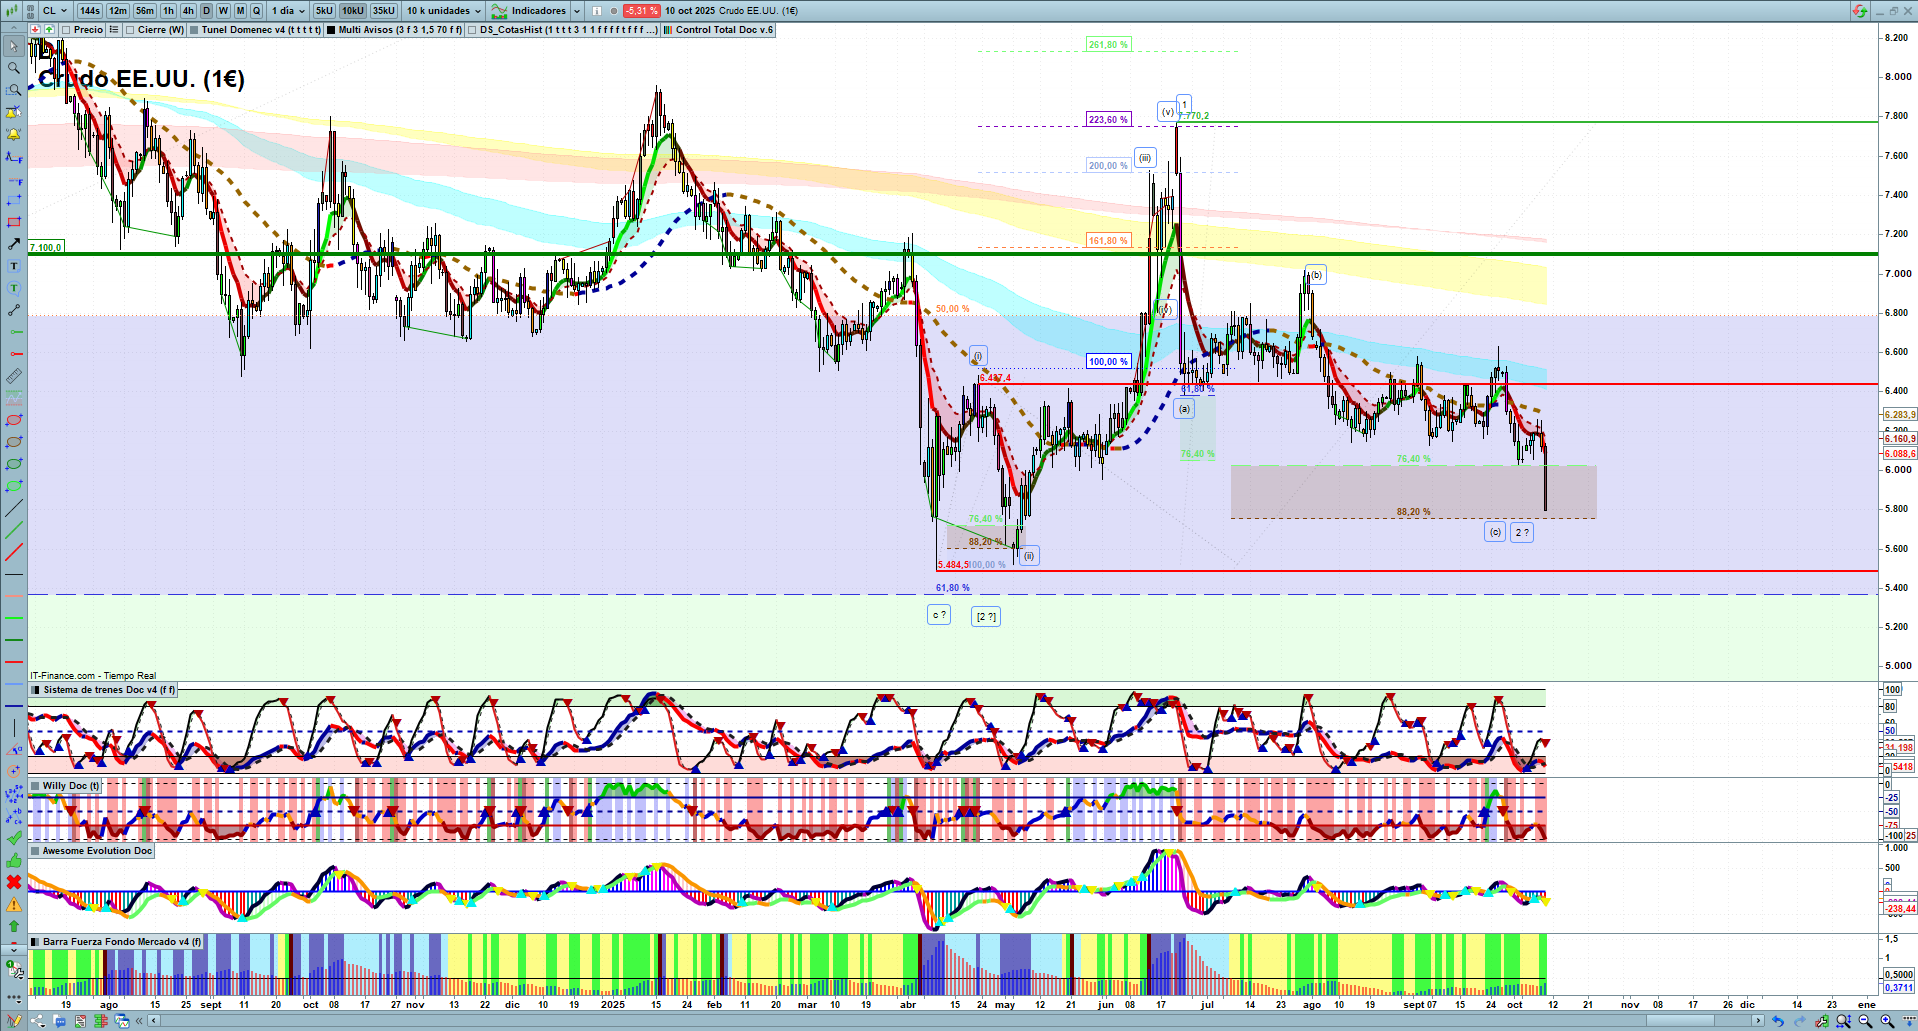Viewport: 1918px width, 1031px height.
Task: Pick the ruler measurement tool
Action: click(x=14, y=376)
